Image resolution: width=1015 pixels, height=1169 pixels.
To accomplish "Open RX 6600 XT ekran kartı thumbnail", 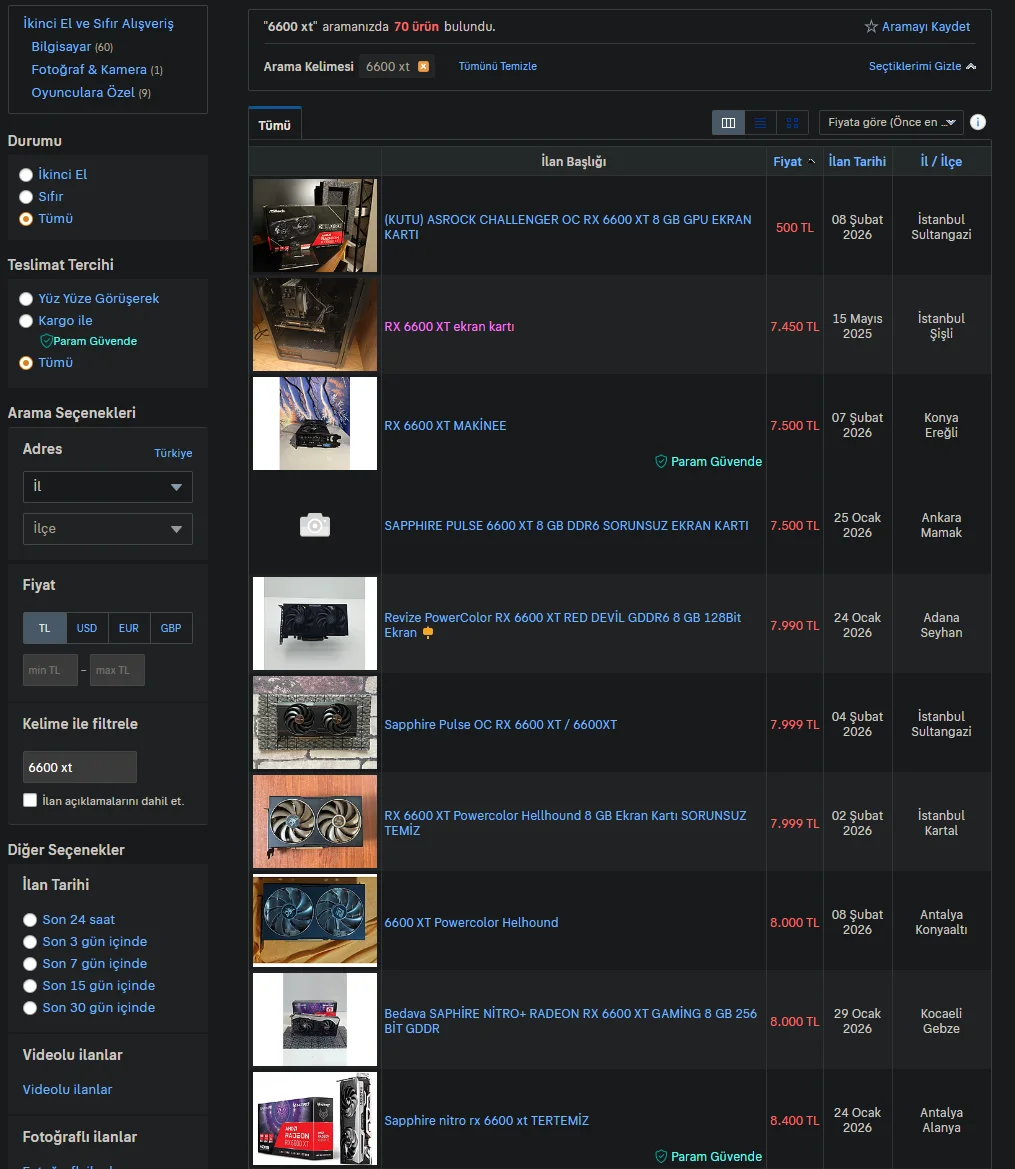I will click(315, 324).
